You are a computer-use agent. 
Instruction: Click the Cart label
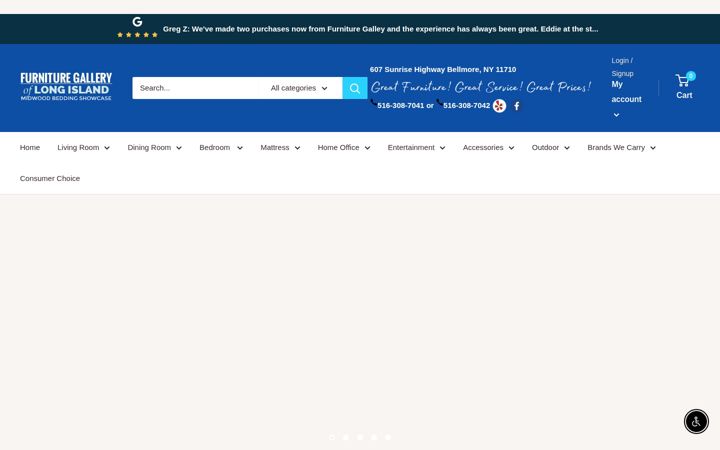coord(684,95)
